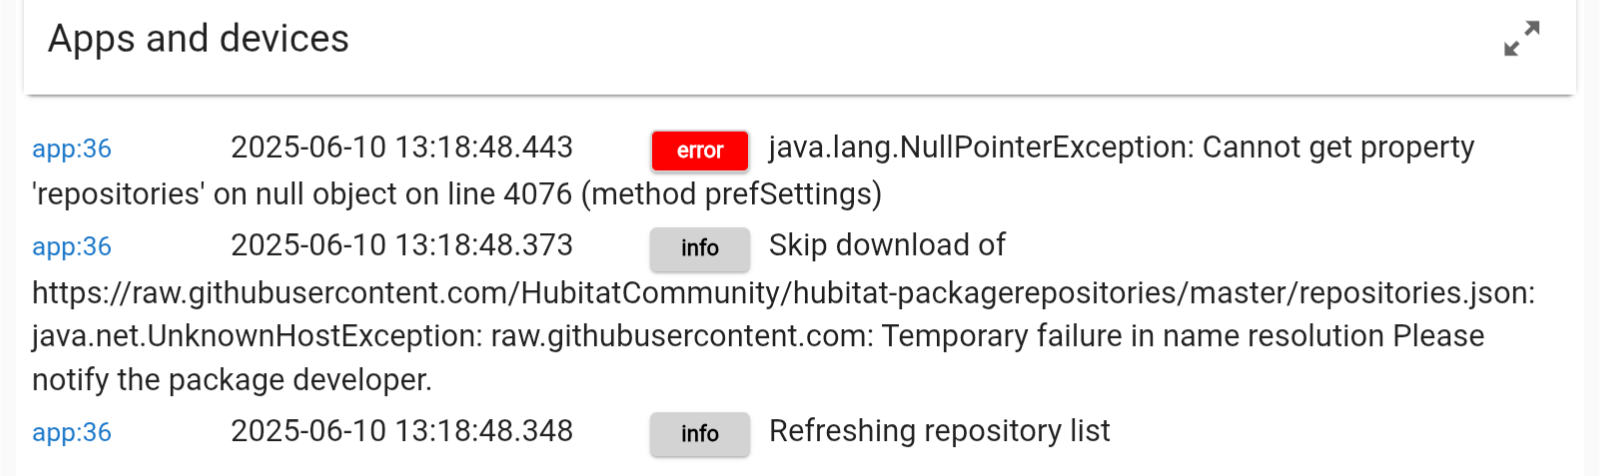Open app:36 link on the error entry
Image resolution: width=1600 pixels, height=476 pixels.
point(72,149)
